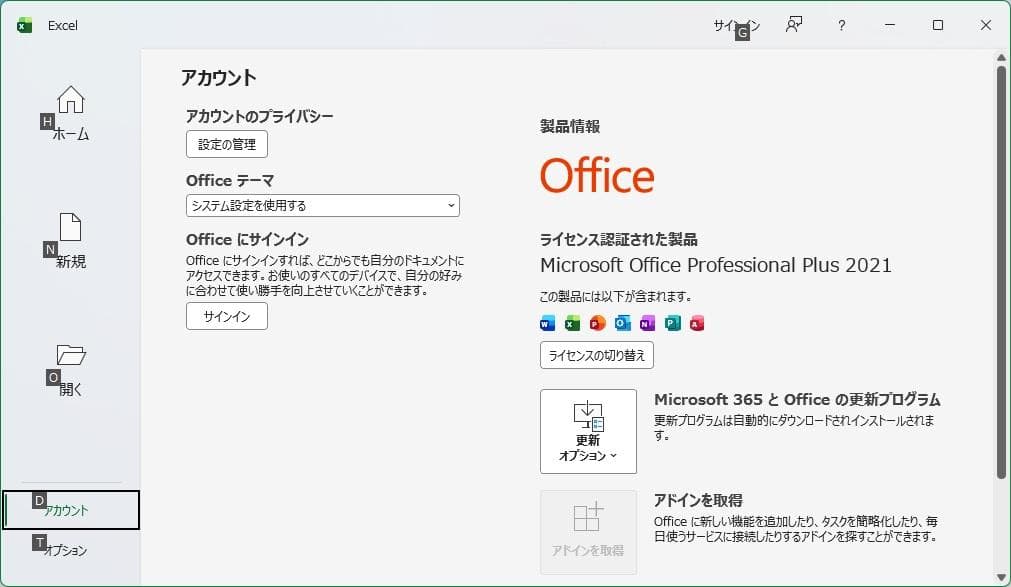The image size is (1011, 587).
Task: Click the サインイン button
Action: [x=226, y=316]
